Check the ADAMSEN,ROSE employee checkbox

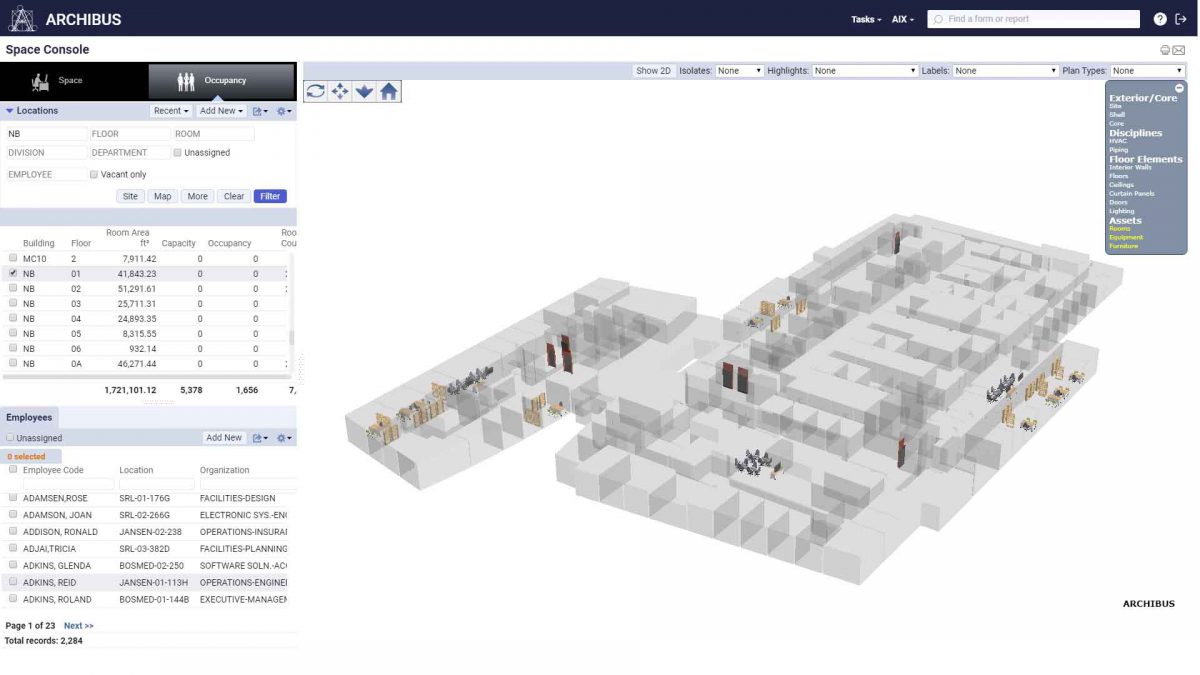tap(13, 497)
